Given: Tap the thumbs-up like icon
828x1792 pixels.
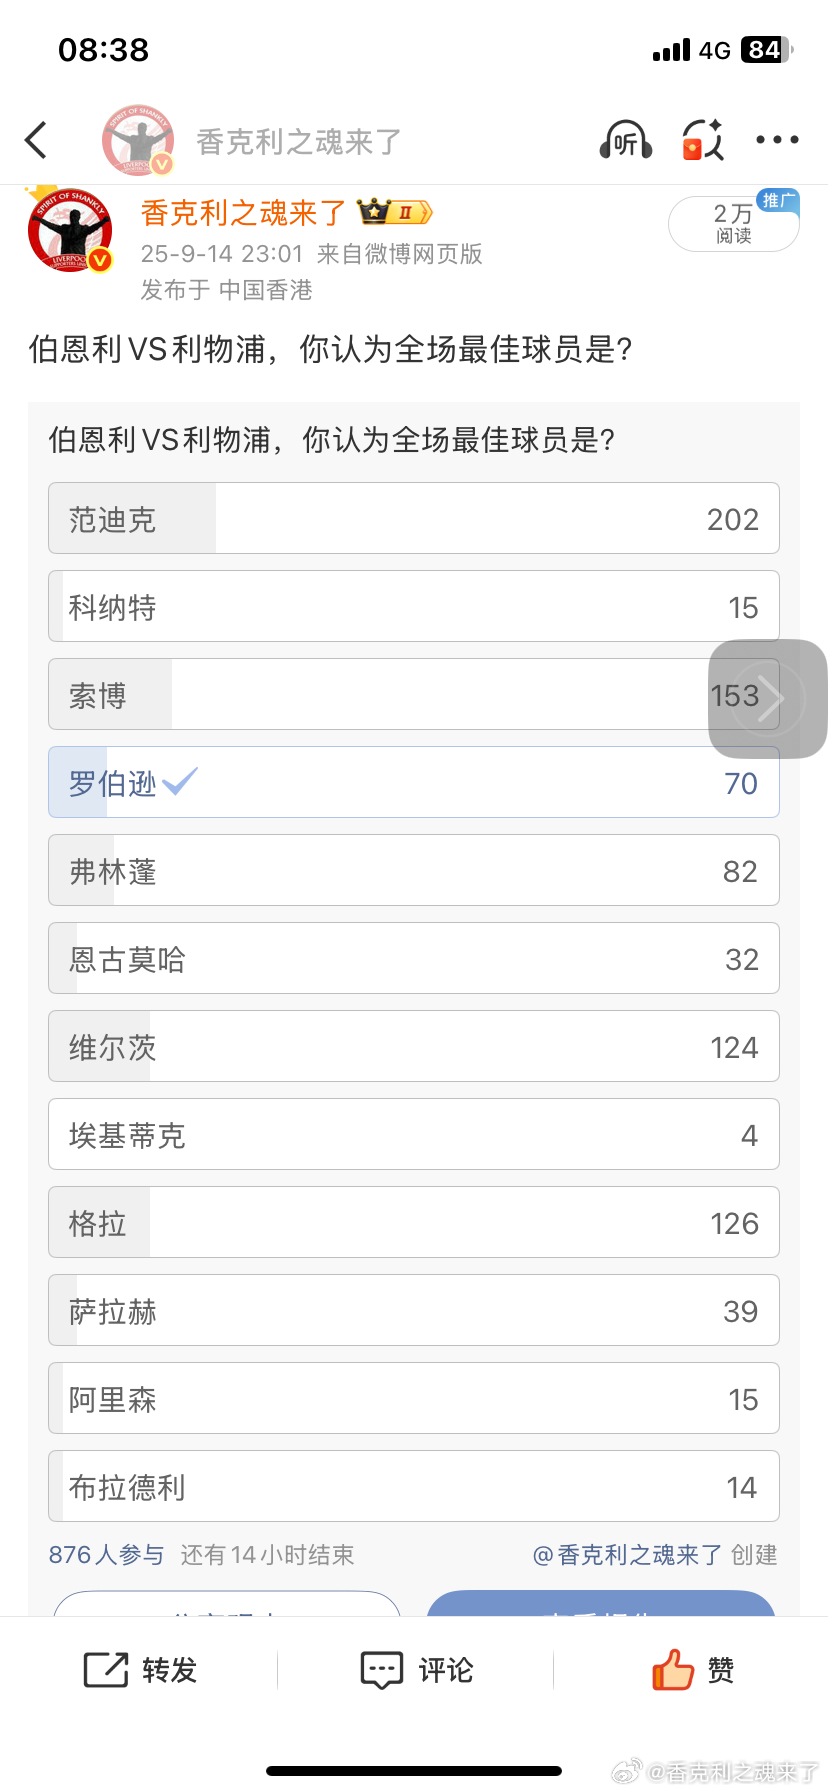Looking at the screenshot, I should click(673, 1669).
